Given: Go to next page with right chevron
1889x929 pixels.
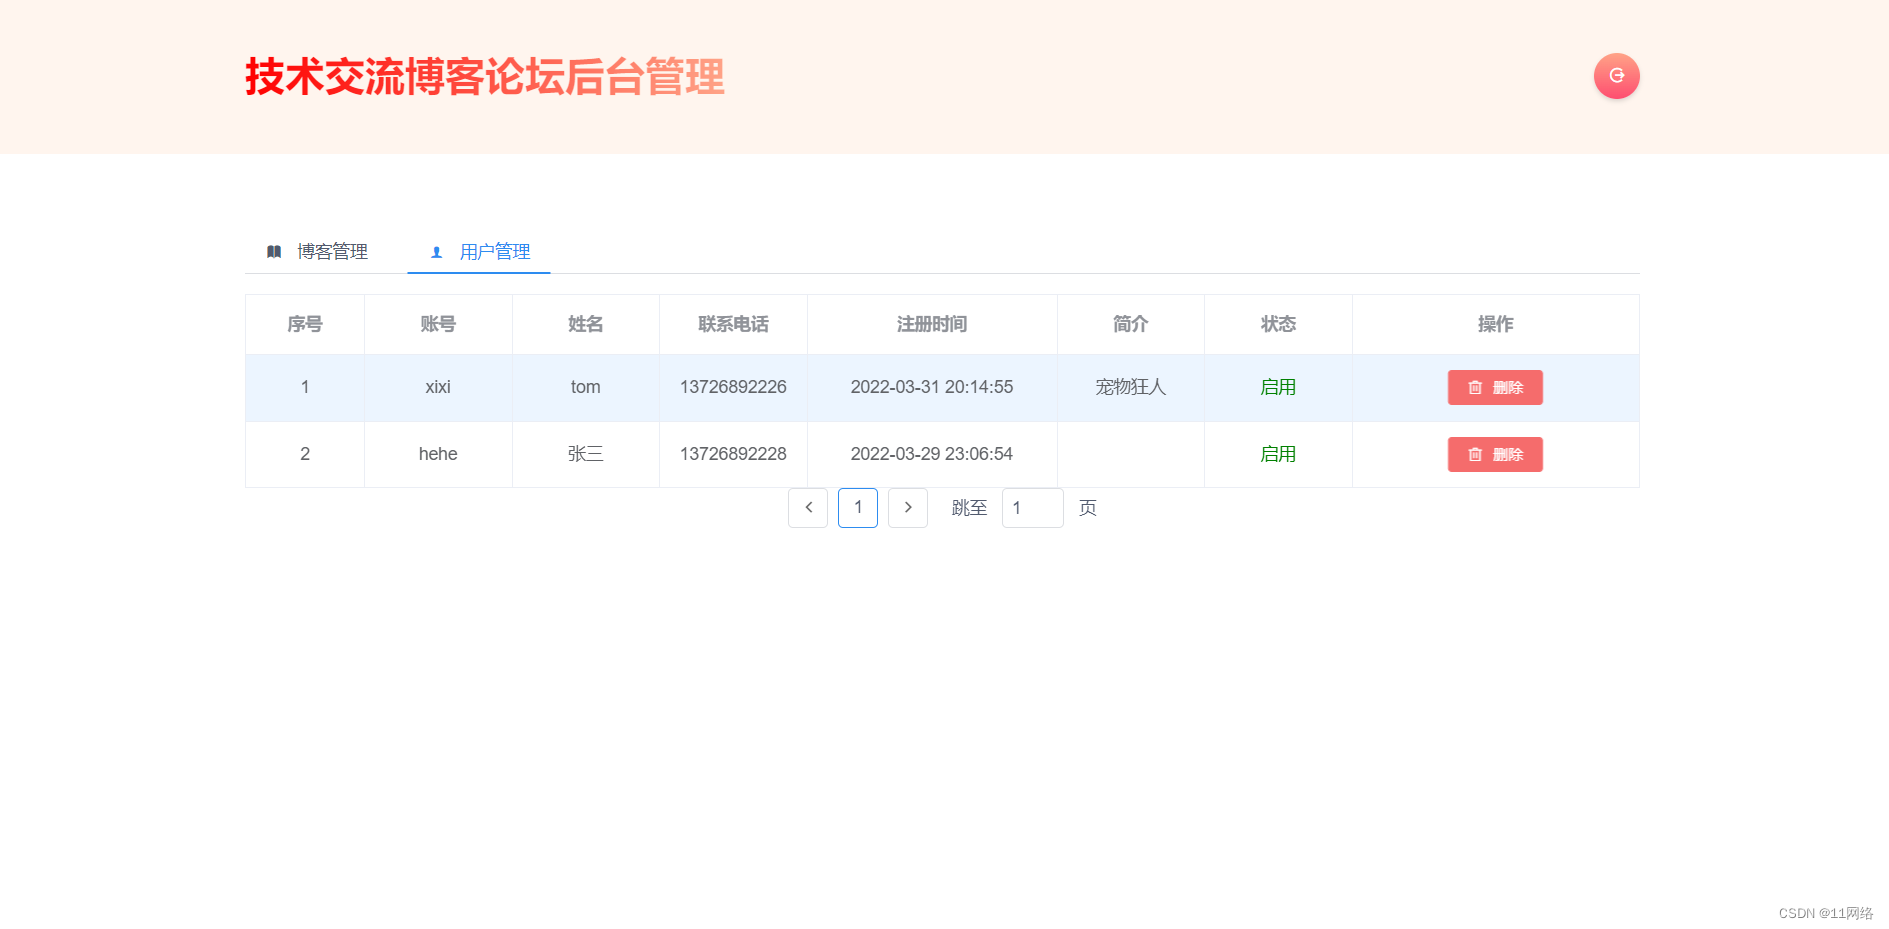Looking at the screenshot, I should (x=908, y=508).
